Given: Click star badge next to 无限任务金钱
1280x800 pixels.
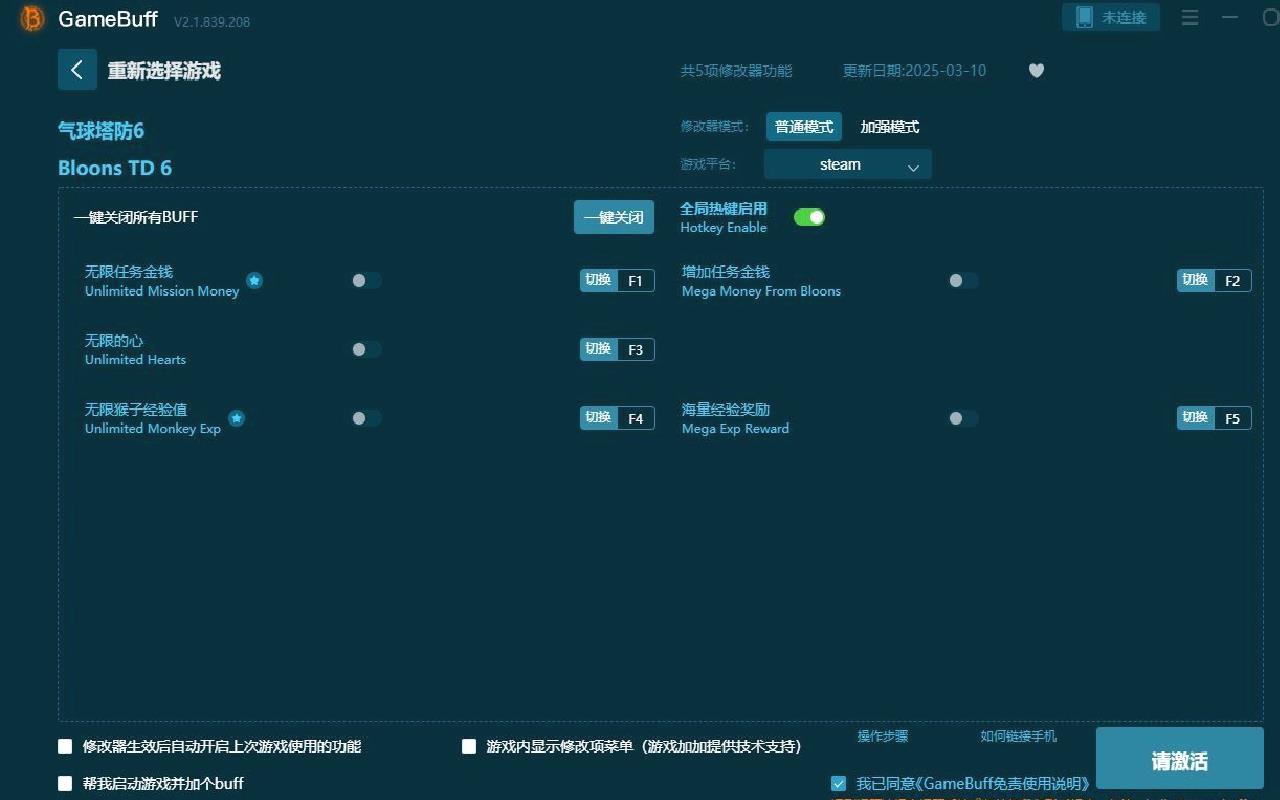Looking at the screenshot, I should click(x=254, y=280).
